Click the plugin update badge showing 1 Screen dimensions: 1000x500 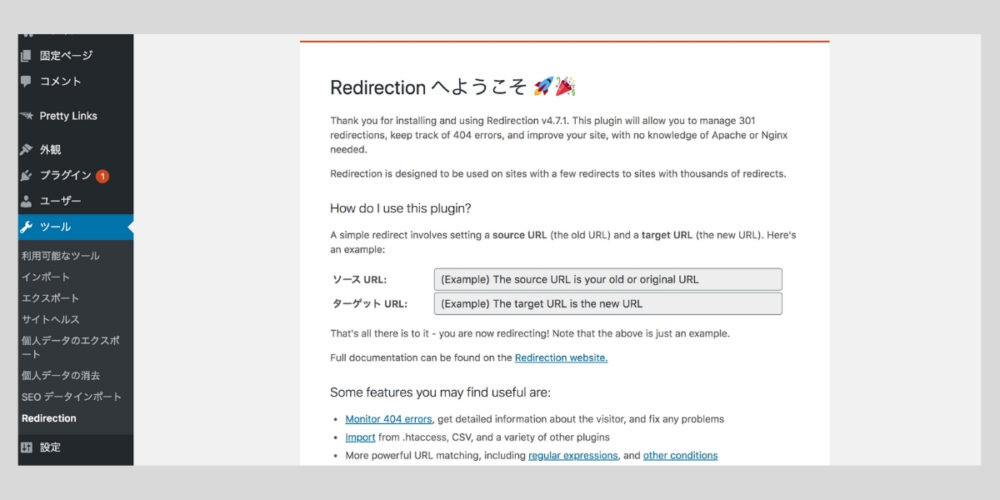point(102,176)
